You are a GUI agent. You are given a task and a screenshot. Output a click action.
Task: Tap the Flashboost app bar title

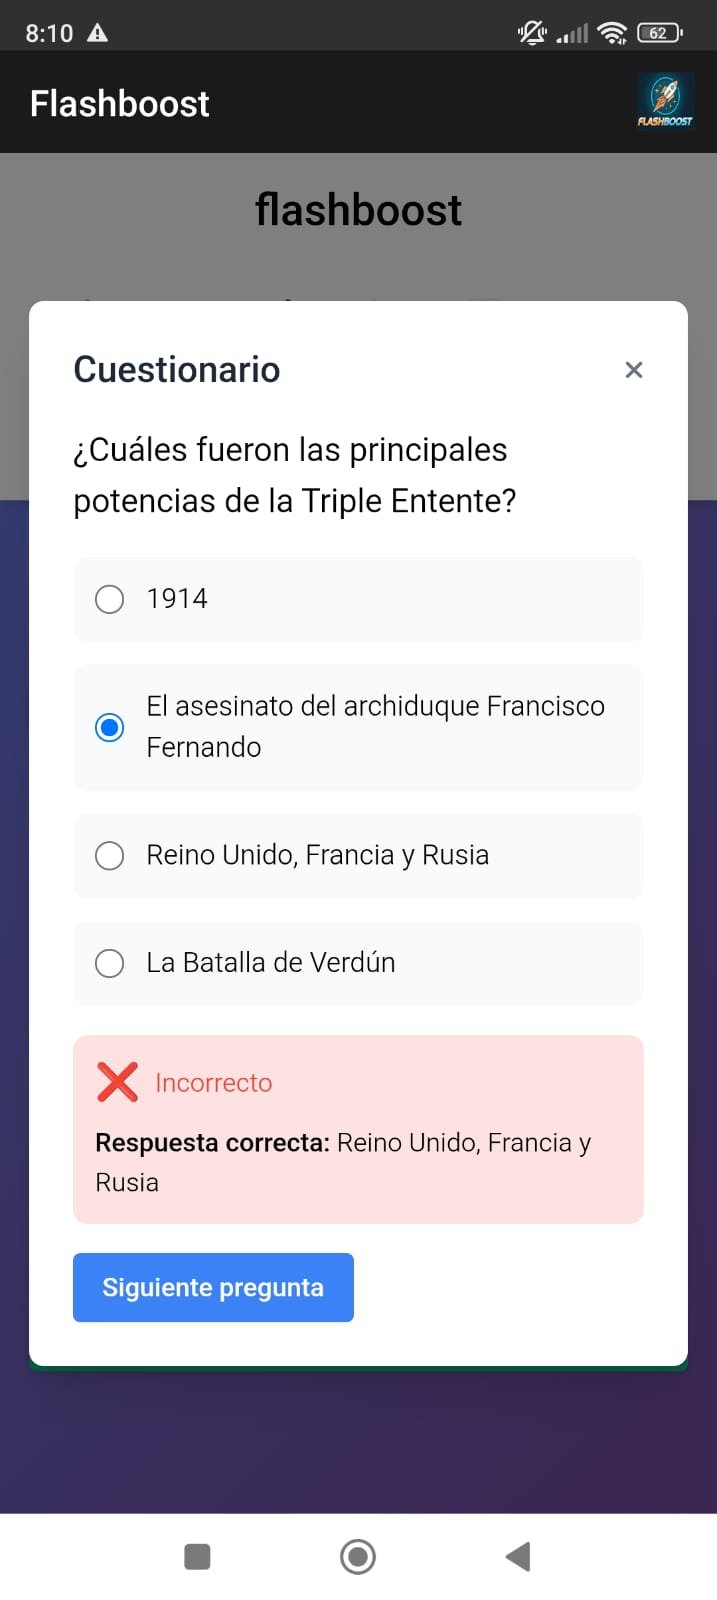tap(120, 103)
